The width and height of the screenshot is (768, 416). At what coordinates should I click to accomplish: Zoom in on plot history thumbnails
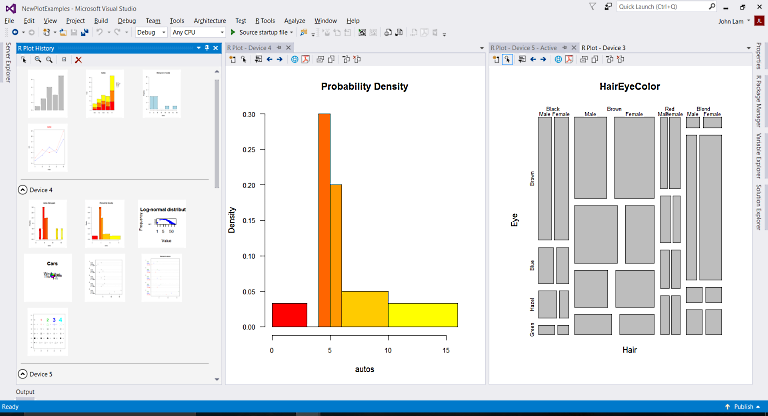click(38, 60)
